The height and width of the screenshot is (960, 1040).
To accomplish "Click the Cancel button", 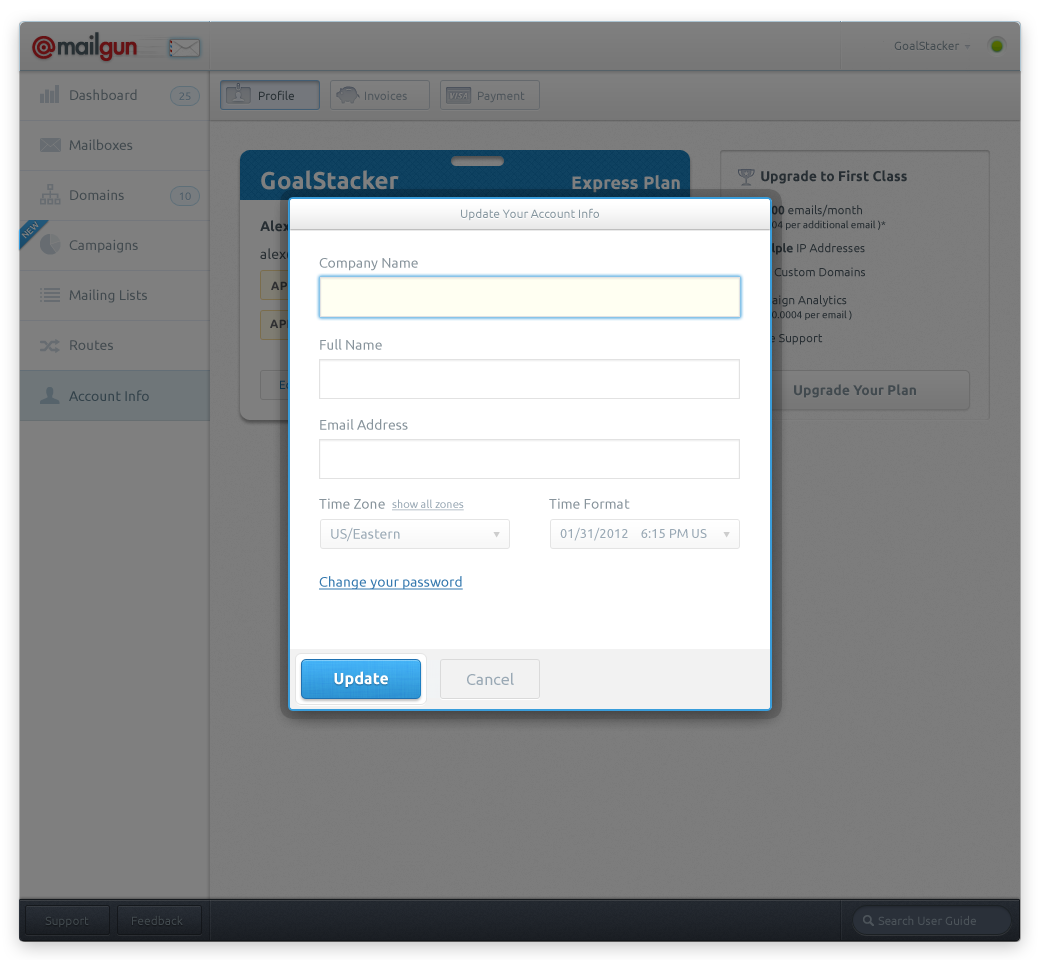I will point(489,679).
